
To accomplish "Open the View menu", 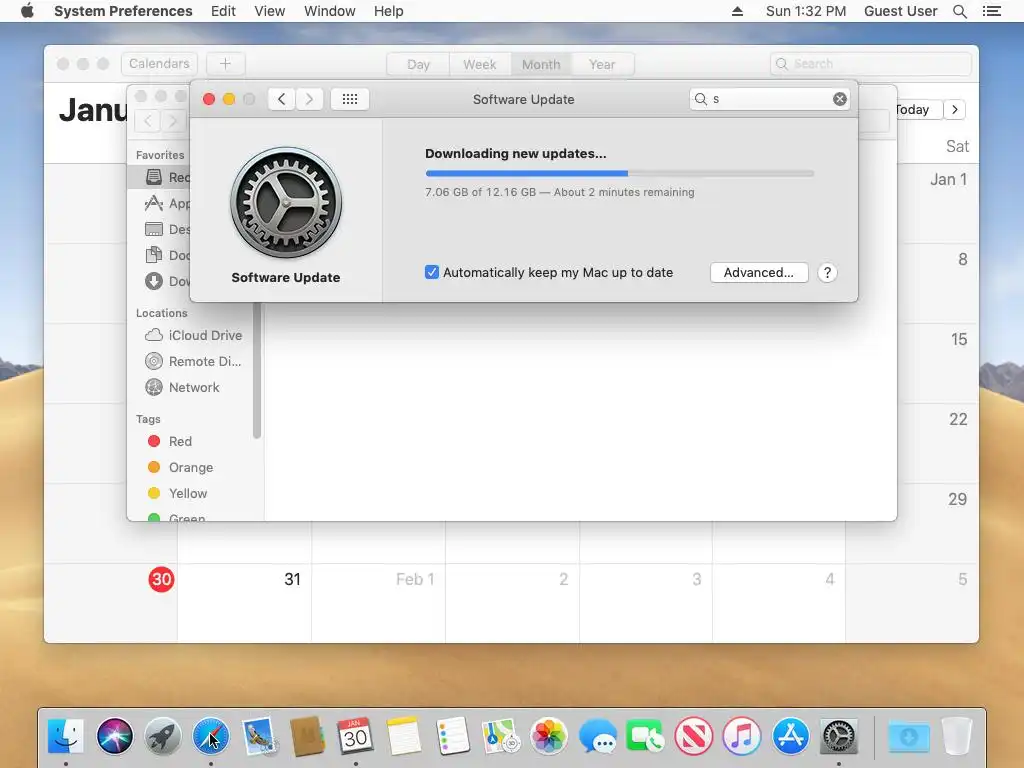I will [270, 11].
